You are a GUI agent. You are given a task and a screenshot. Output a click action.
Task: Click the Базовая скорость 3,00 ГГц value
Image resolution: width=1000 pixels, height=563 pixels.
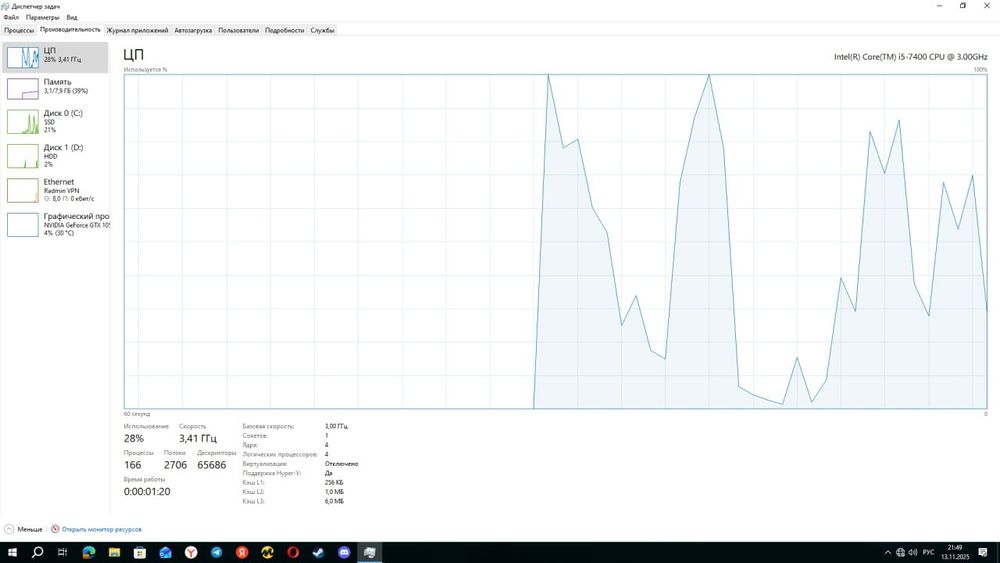(336, 426)
